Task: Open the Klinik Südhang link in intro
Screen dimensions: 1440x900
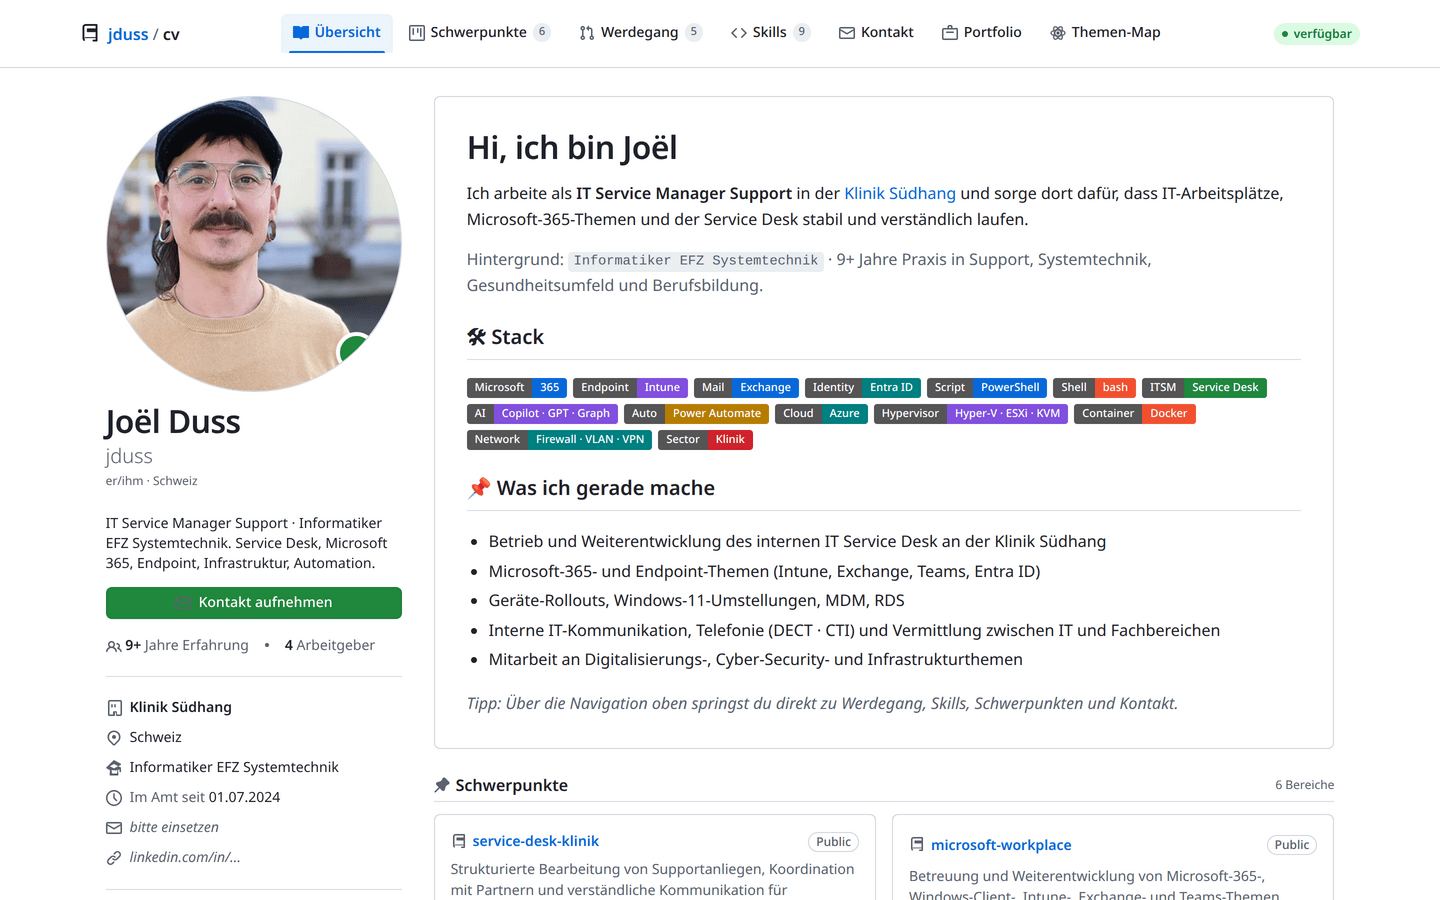Action: pyautogui.click(x=900, y=193)
